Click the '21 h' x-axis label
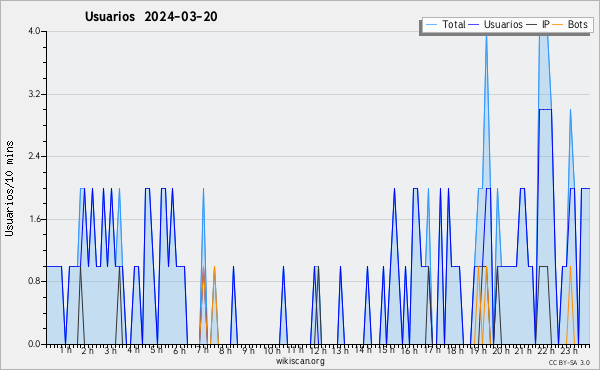Image resolution: width=600 pixels, height=370 pixels. coord(523,350)
